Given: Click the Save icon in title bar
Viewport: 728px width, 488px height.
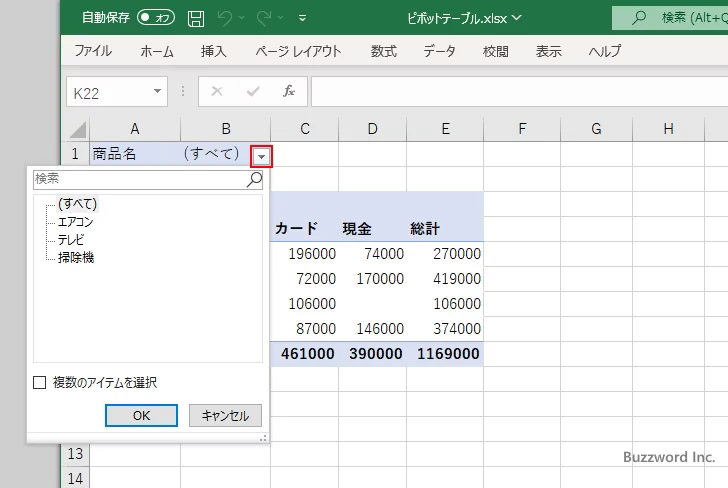Looking at the screenshot, I should click(195, 19).
